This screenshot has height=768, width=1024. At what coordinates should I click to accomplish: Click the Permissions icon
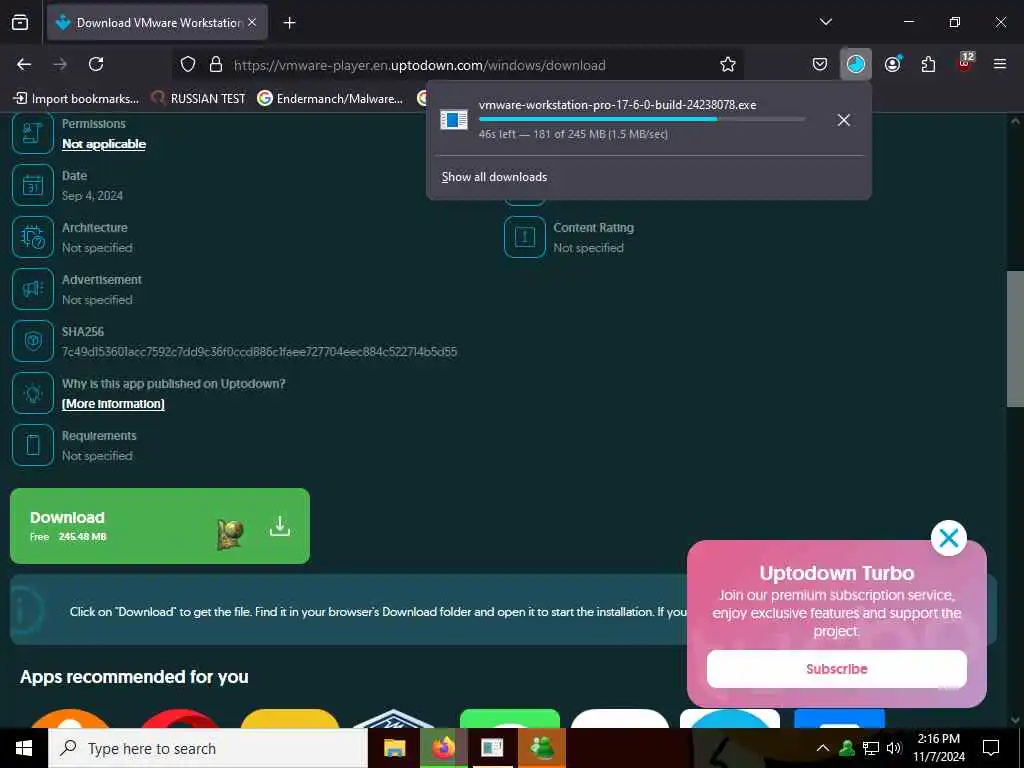[x=33, y=133]
